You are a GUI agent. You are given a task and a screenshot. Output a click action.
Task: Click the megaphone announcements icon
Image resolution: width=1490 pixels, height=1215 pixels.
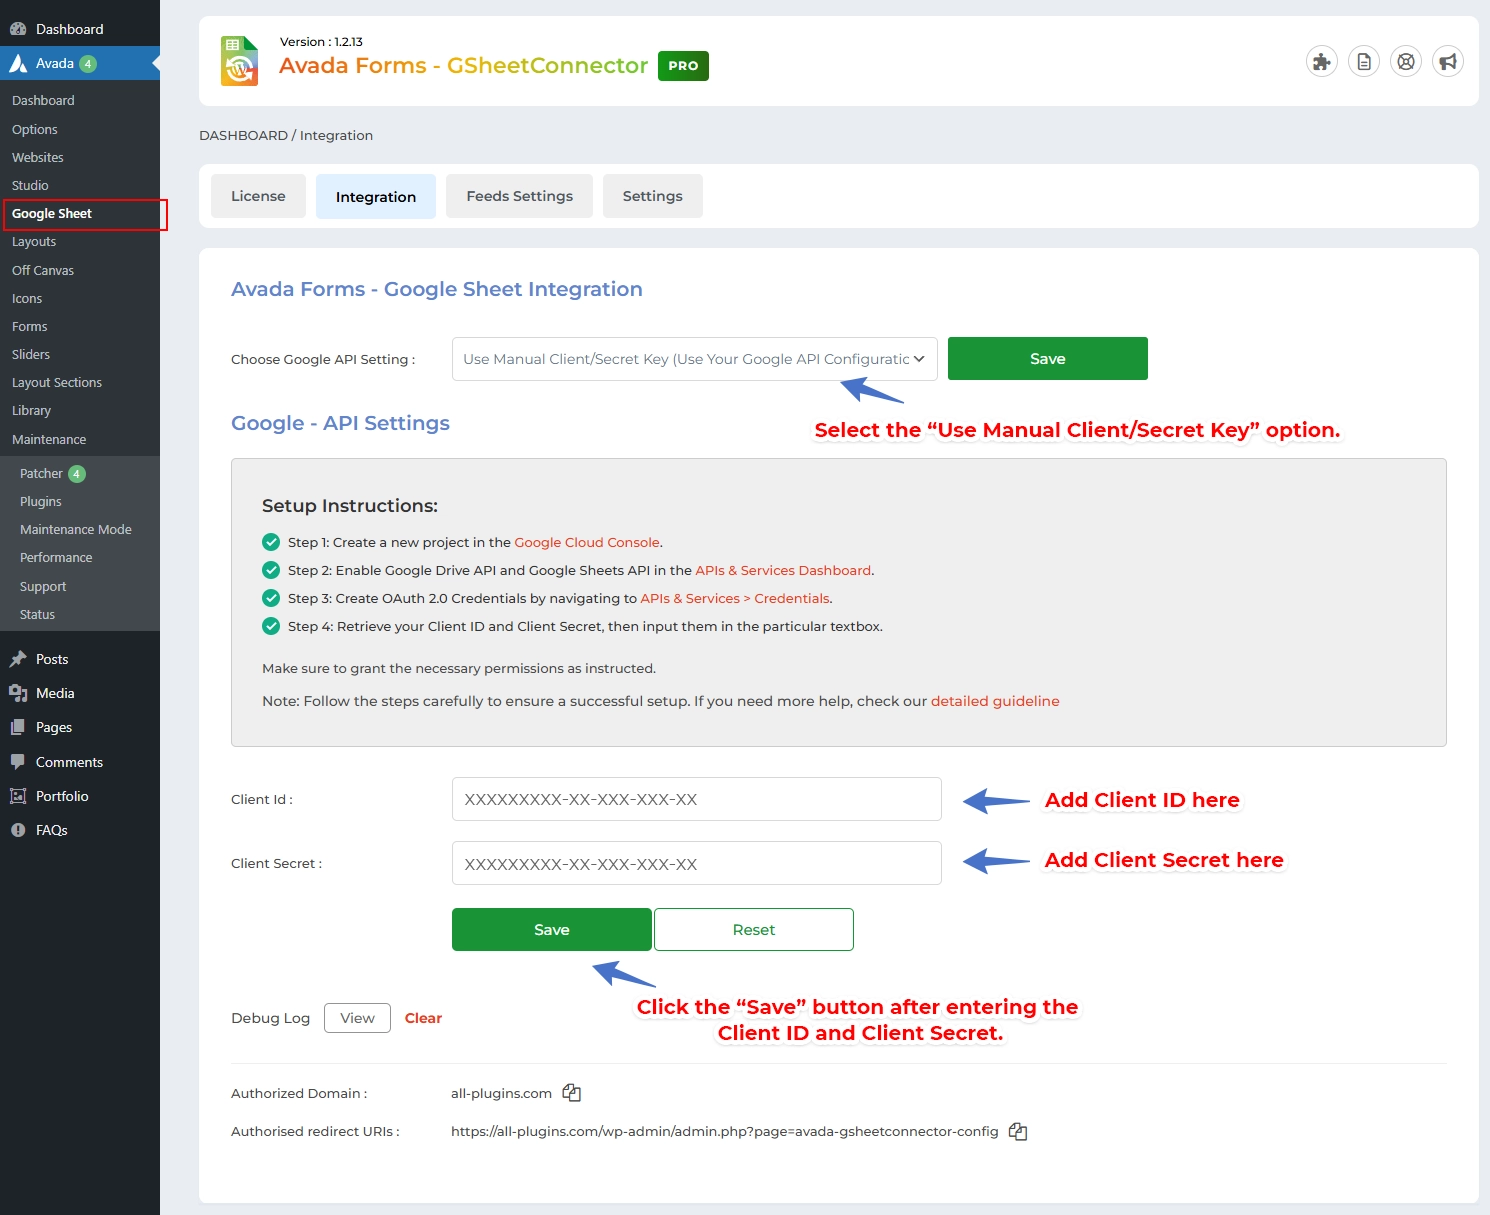(x=1447, y=62)
